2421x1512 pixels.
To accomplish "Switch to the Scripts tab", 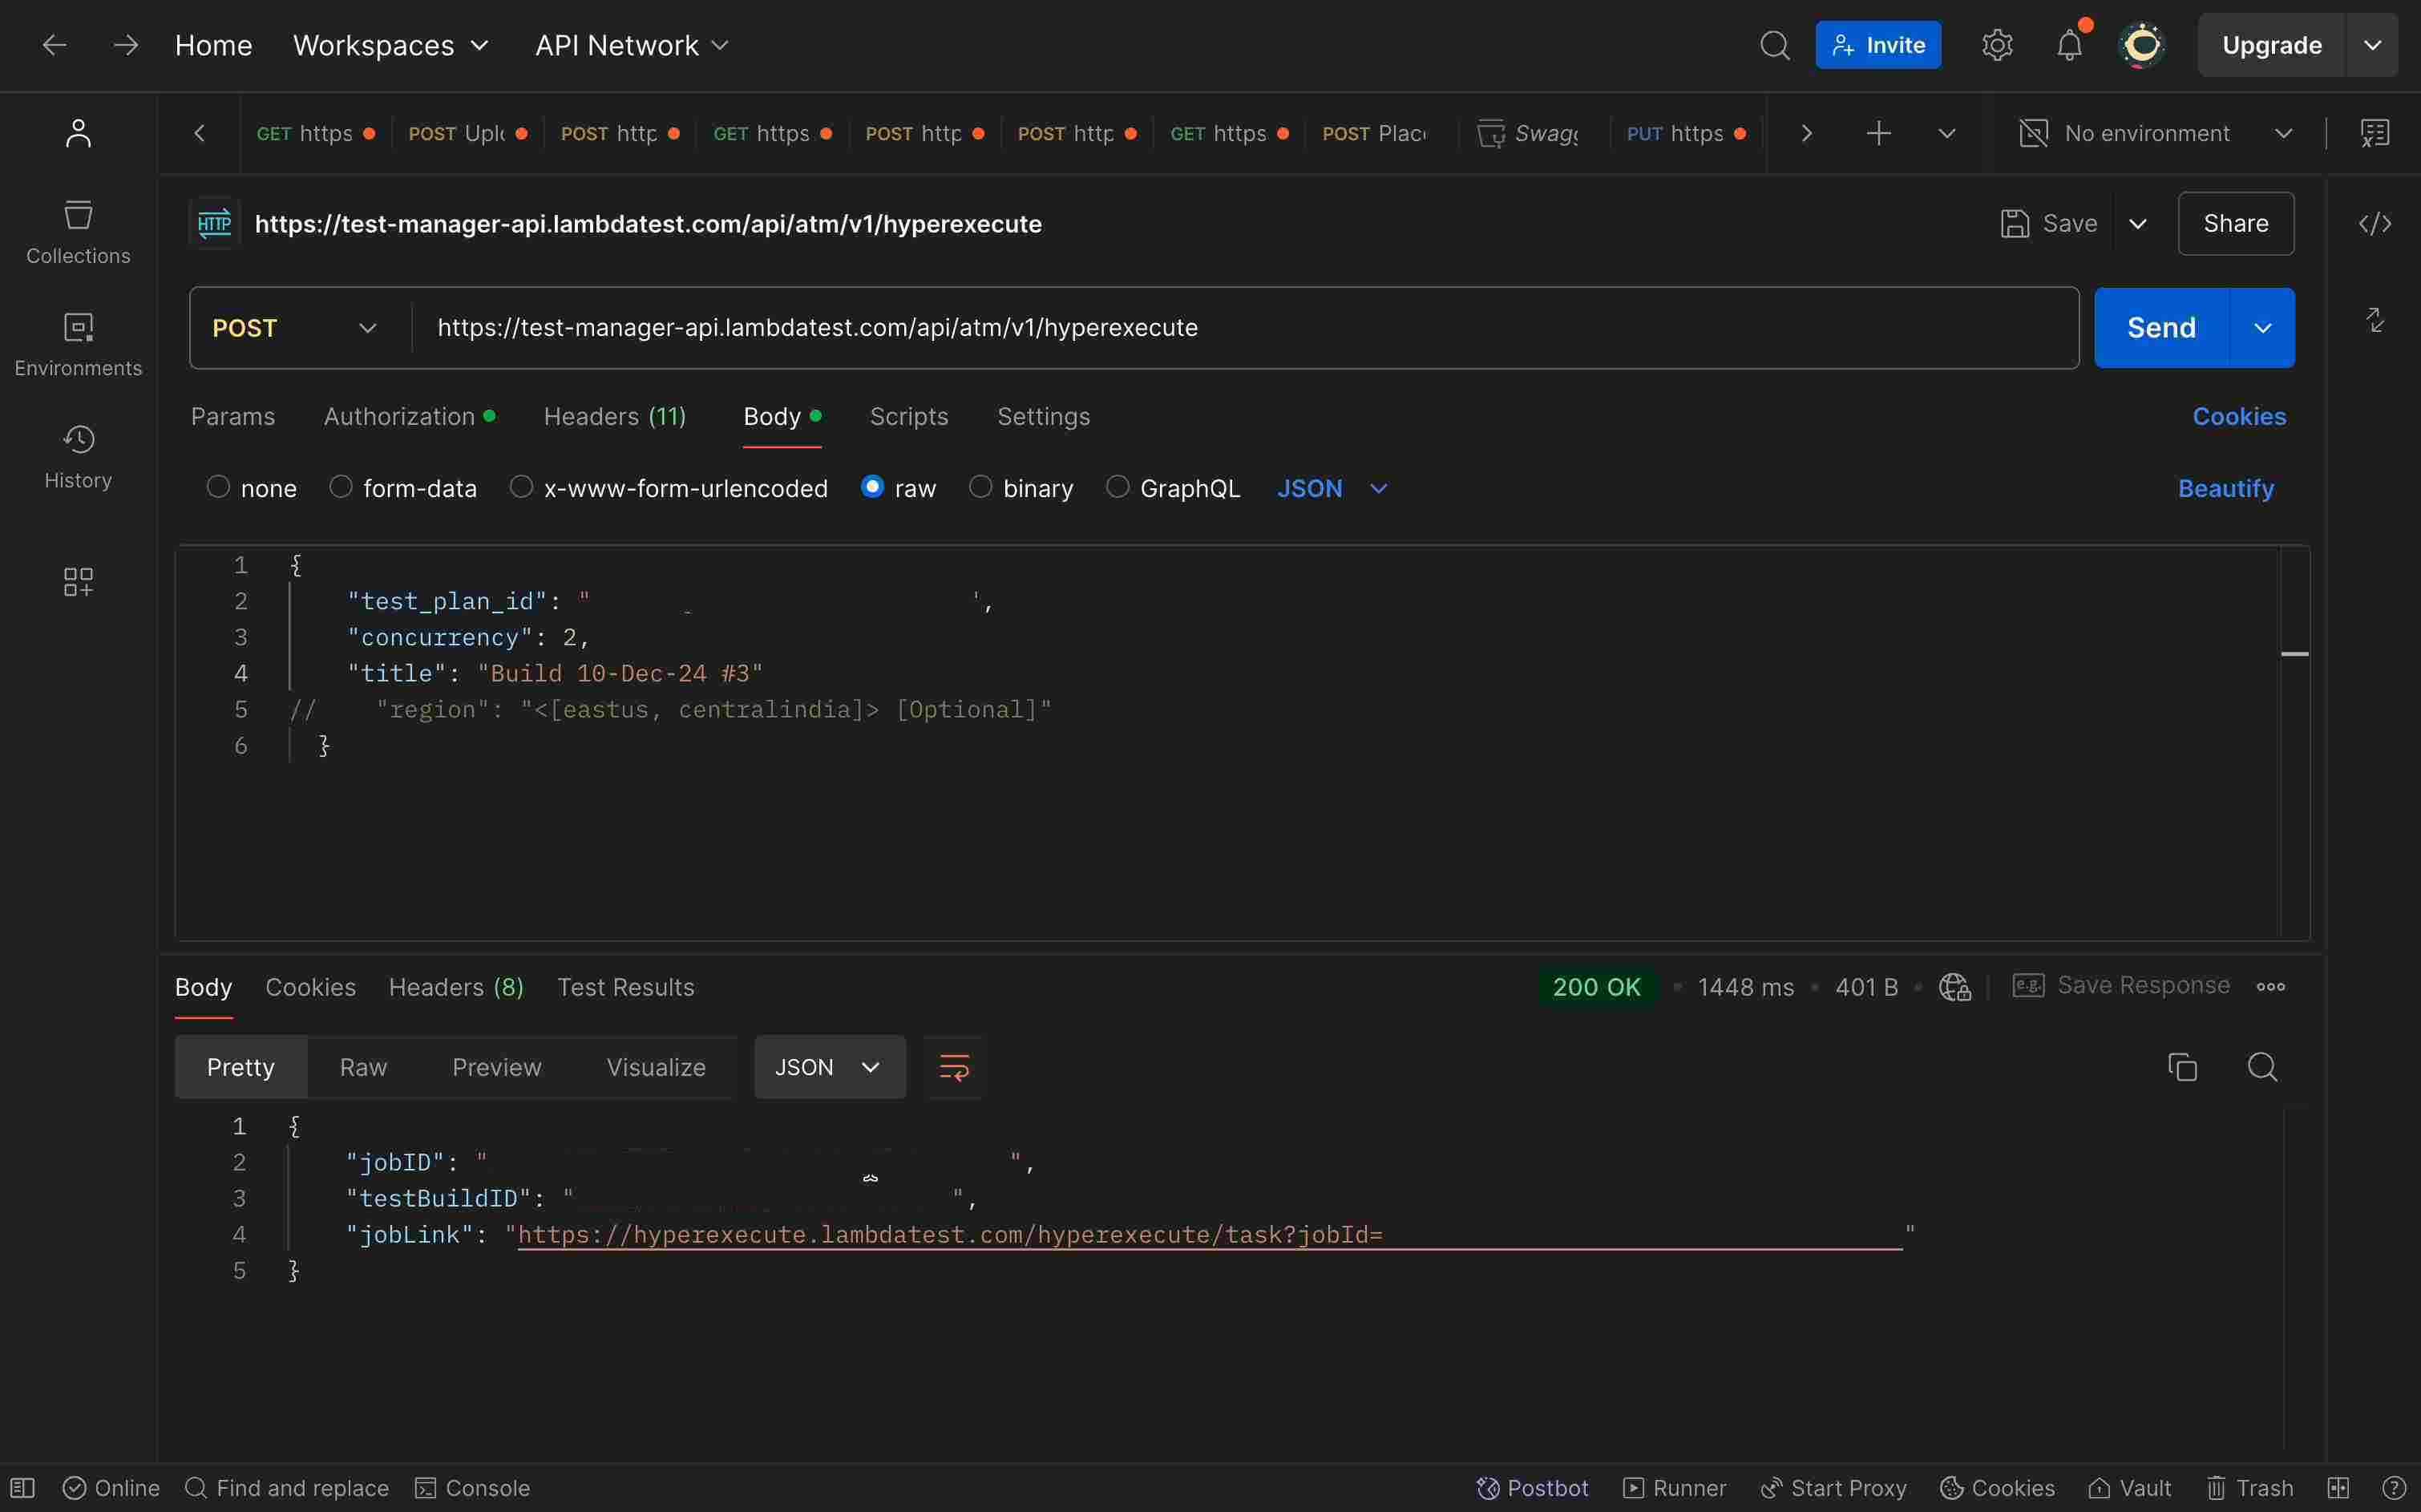I will (908, 416).
